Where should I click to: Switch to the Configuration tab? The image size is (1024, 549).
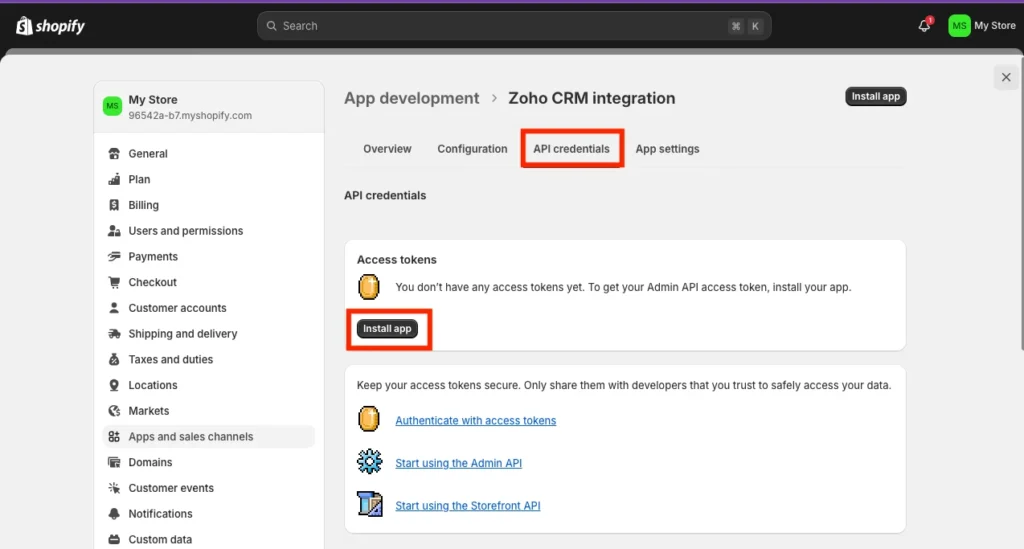[x=472, y=149]
